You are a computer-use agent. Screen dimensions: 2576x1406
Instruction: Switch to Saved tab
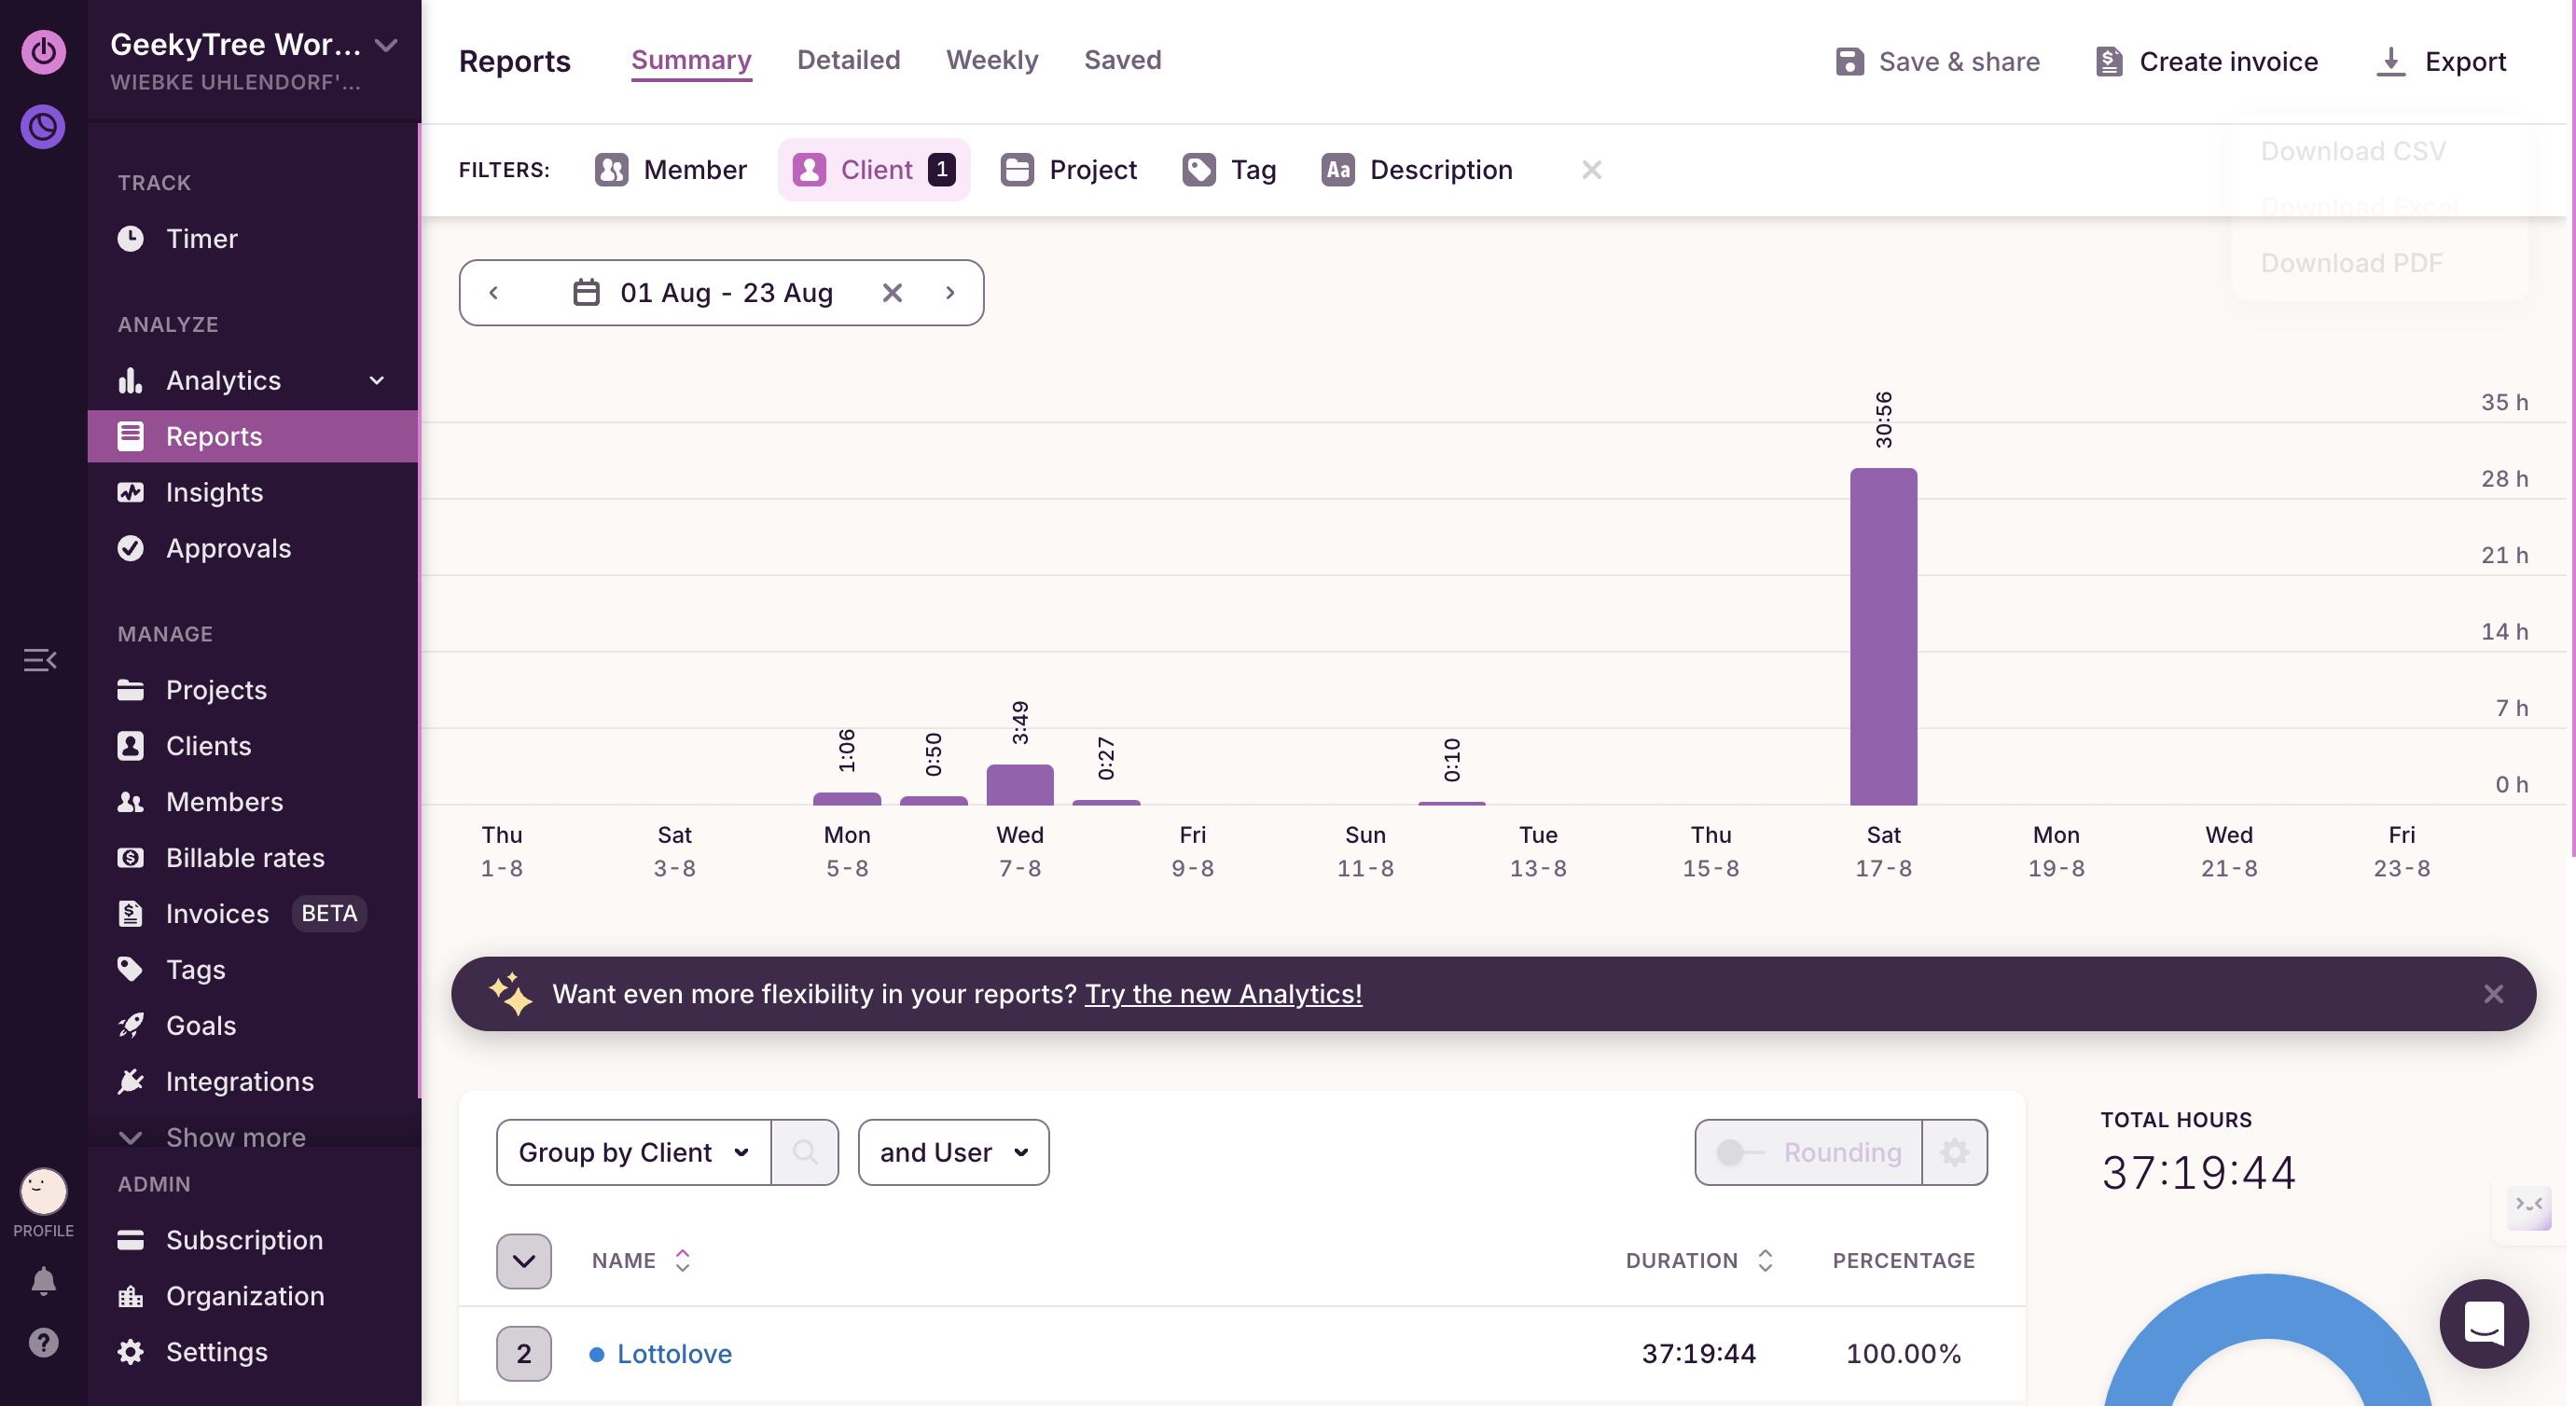point(1122,60)
